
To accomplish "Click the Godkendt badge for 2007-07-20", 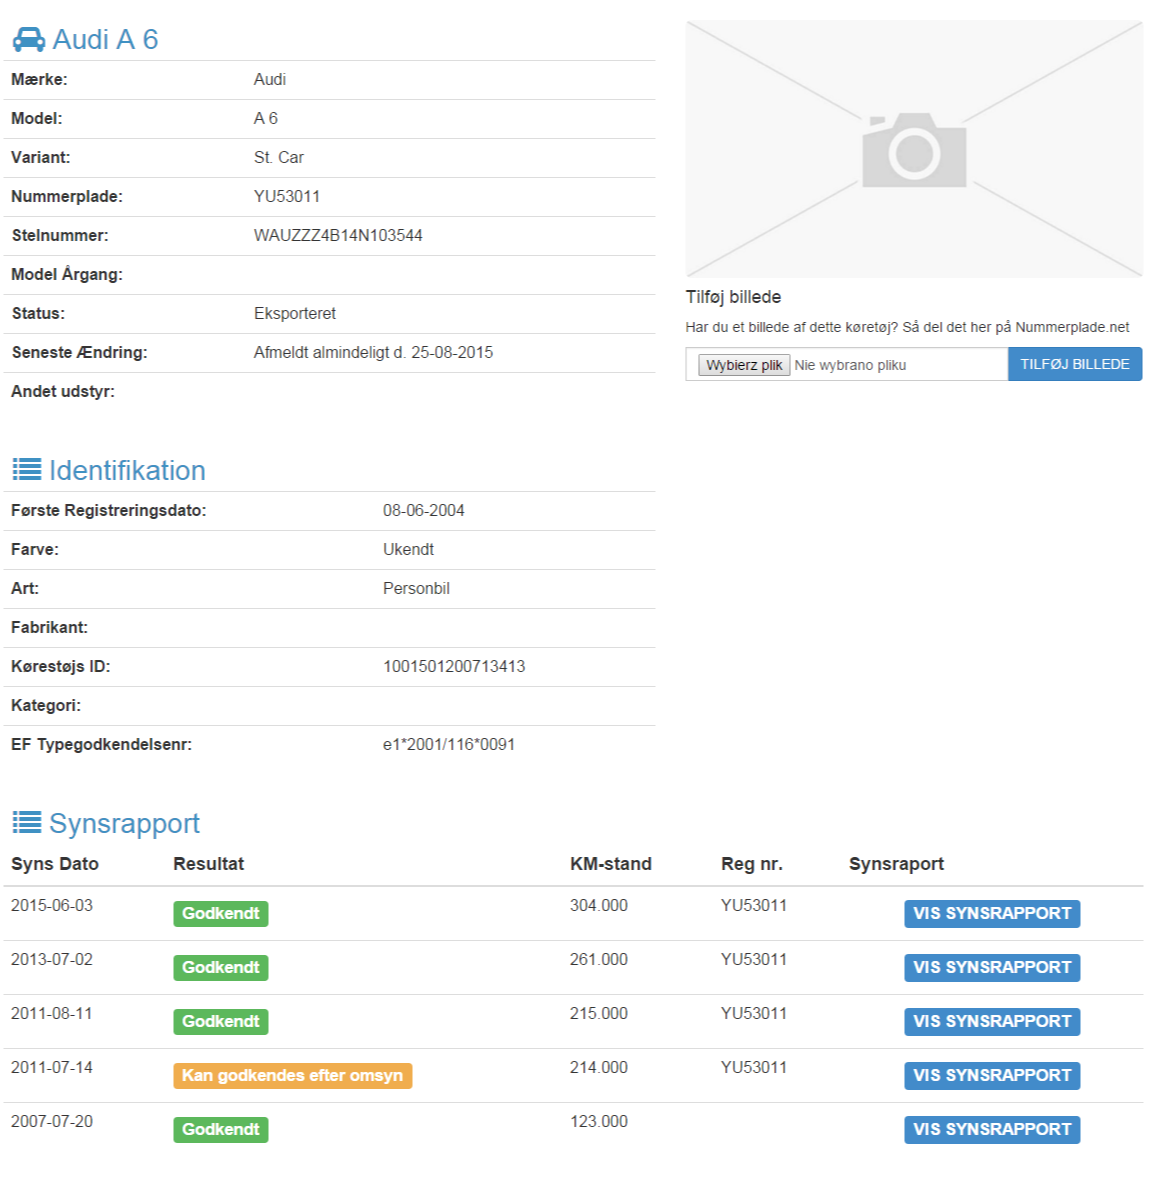I will point(221,1130).
